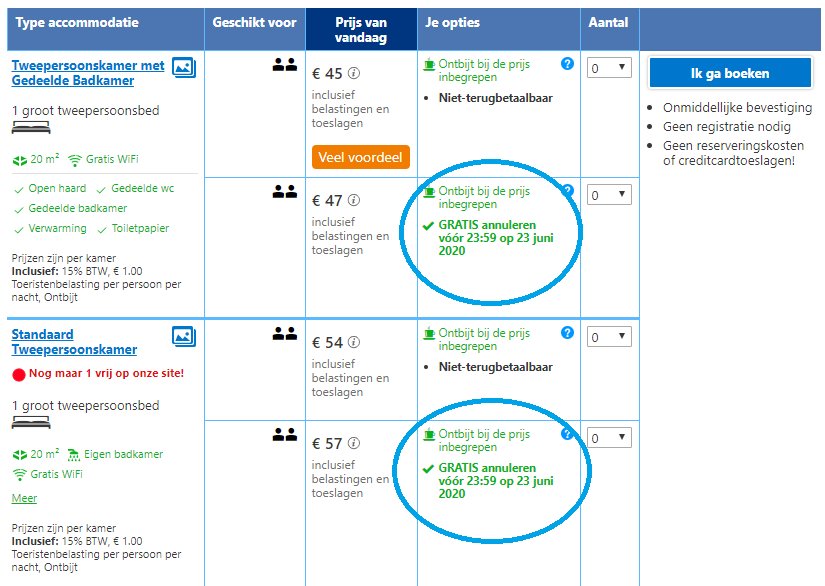
Task: Open photo gallery icon for Standaard Tweepersoonskamer
Action: (184, 336)
